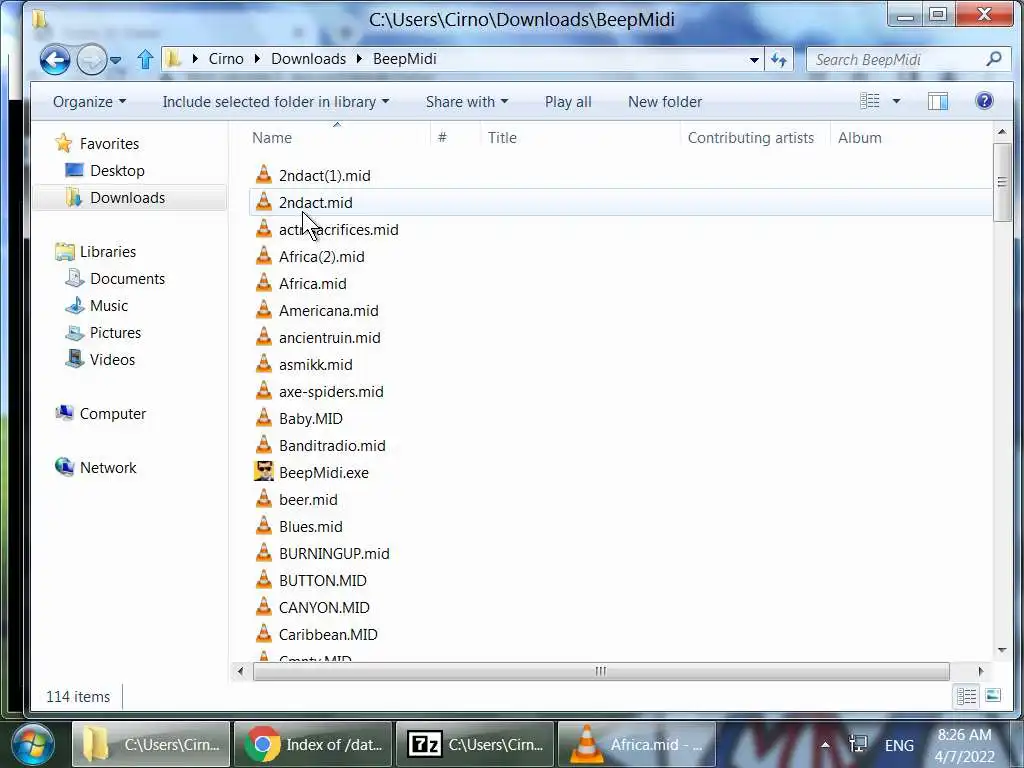Open the Organize menu
The height and width of the screenshot is (768, 1024).
coord(89,102)
